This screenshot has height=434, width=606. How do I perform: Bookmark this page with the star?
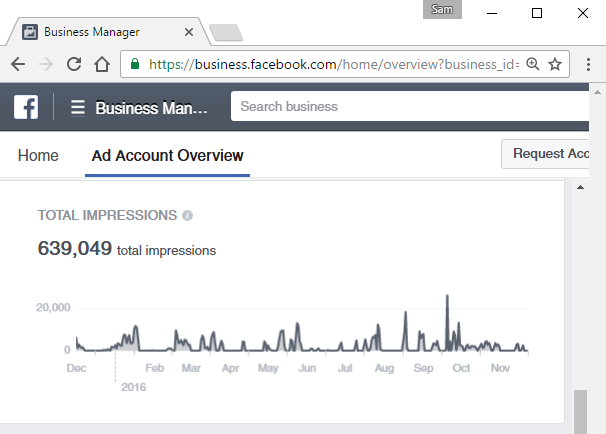(555, 64)
